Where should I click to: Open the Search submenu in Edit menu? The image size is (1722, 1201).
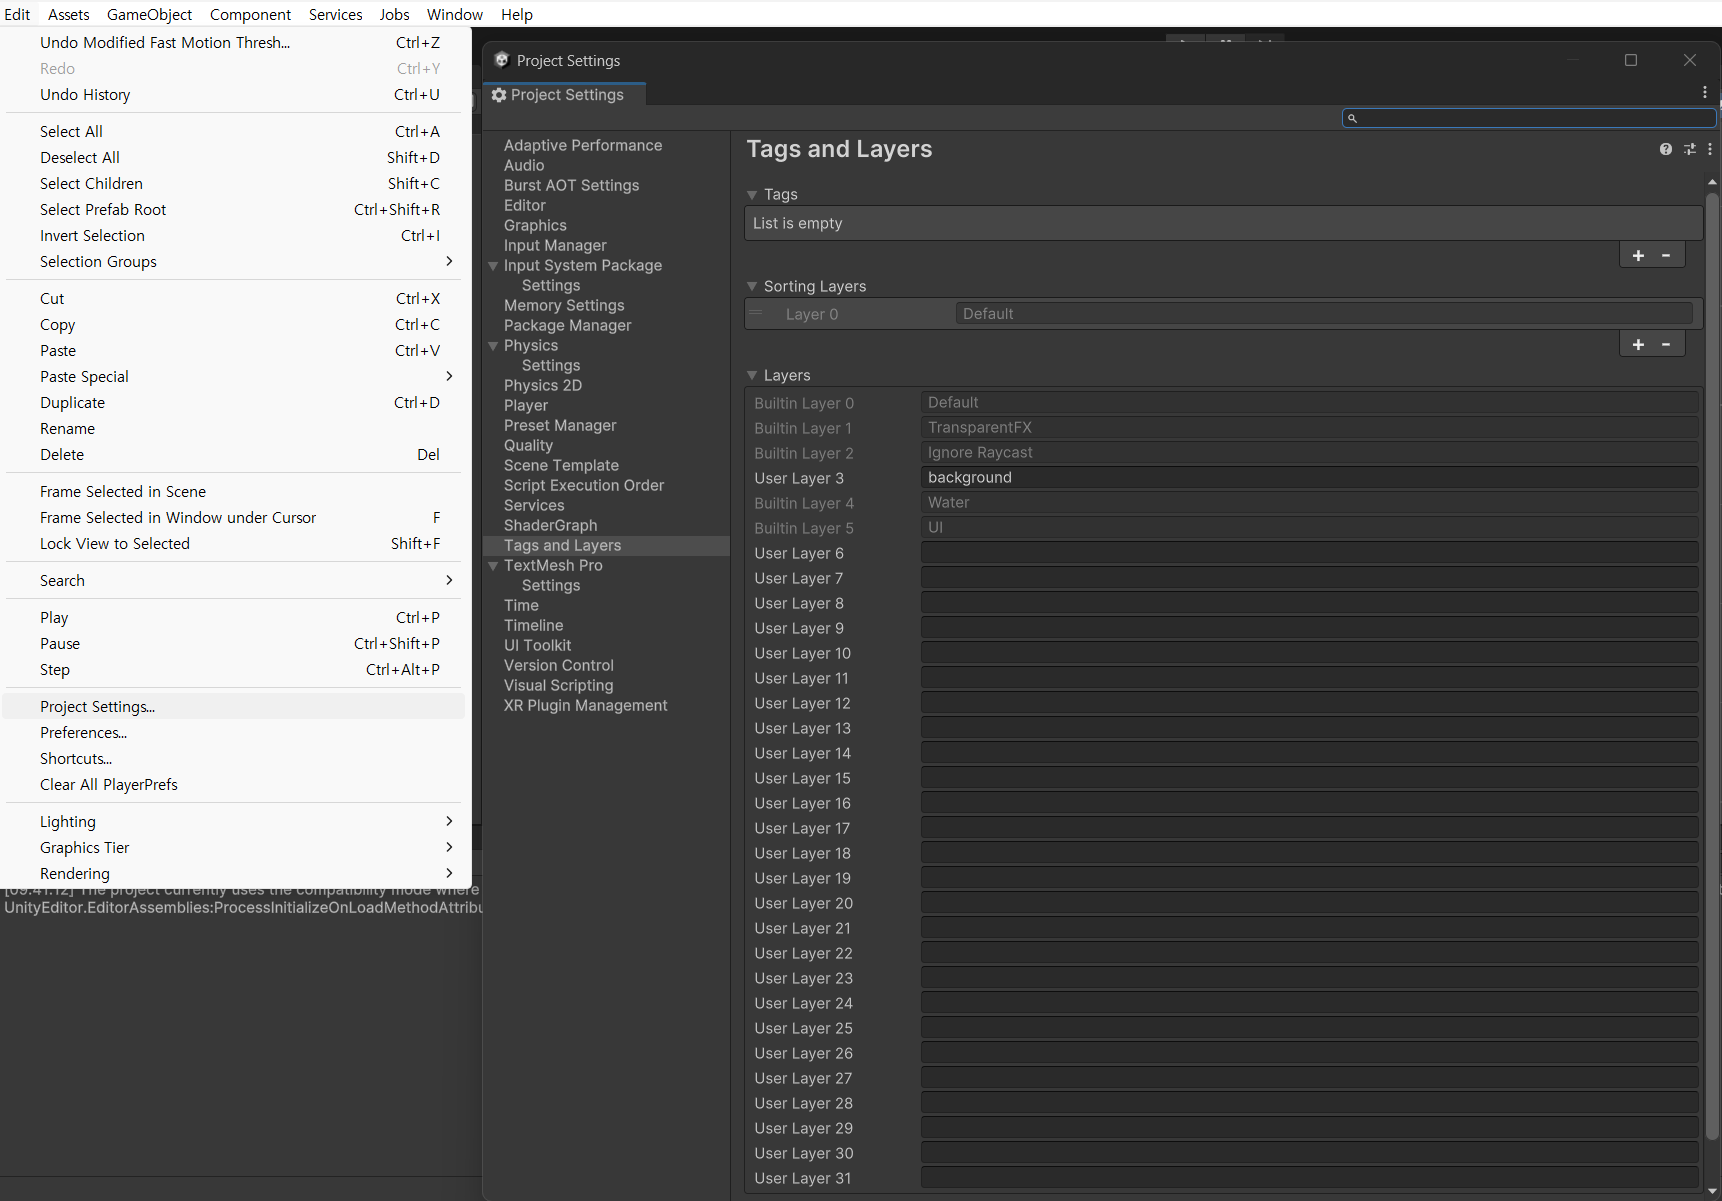coord(235,581)
